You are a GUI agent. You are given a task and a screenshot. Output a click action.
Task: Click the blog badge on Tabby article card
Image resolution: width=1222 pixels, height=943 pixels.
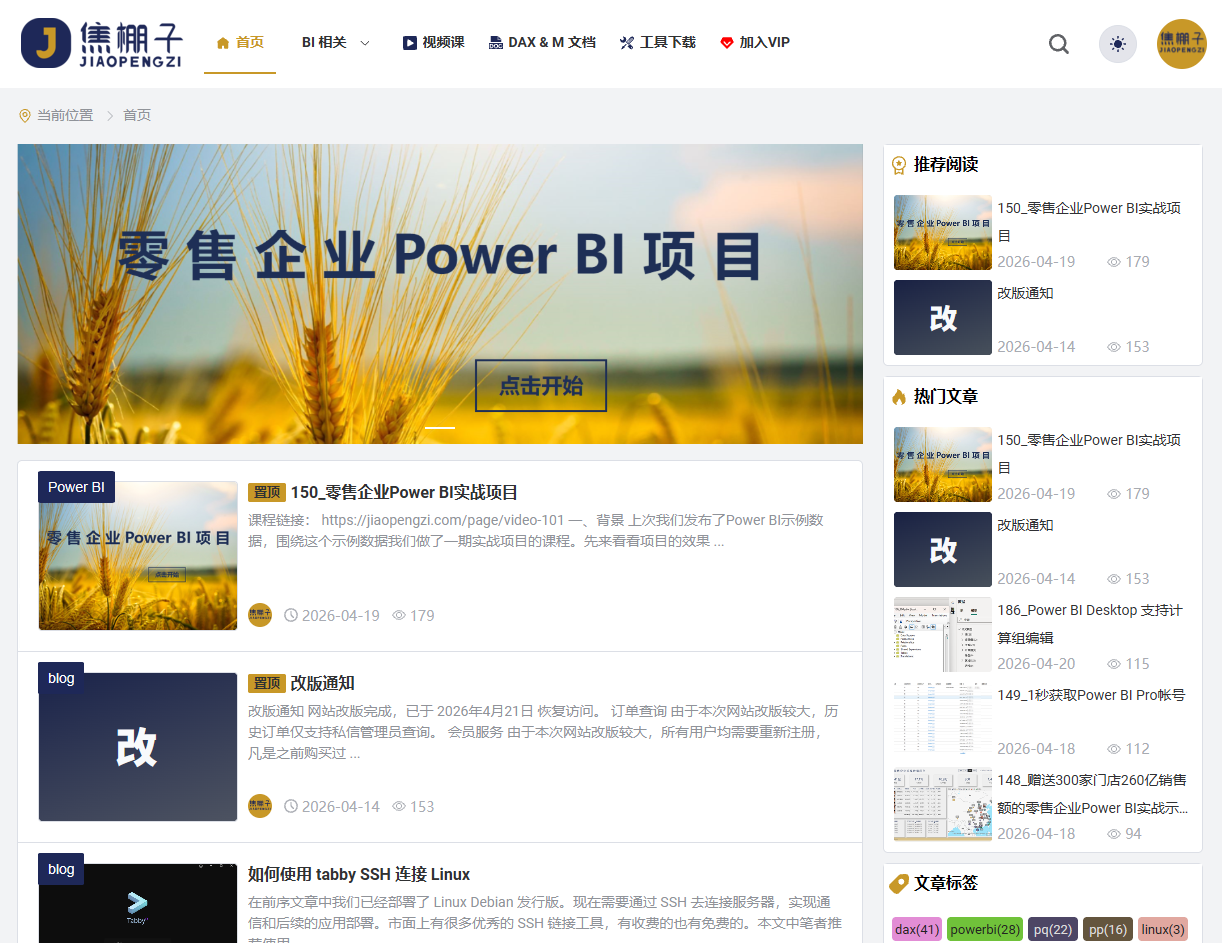pos(61,869)
